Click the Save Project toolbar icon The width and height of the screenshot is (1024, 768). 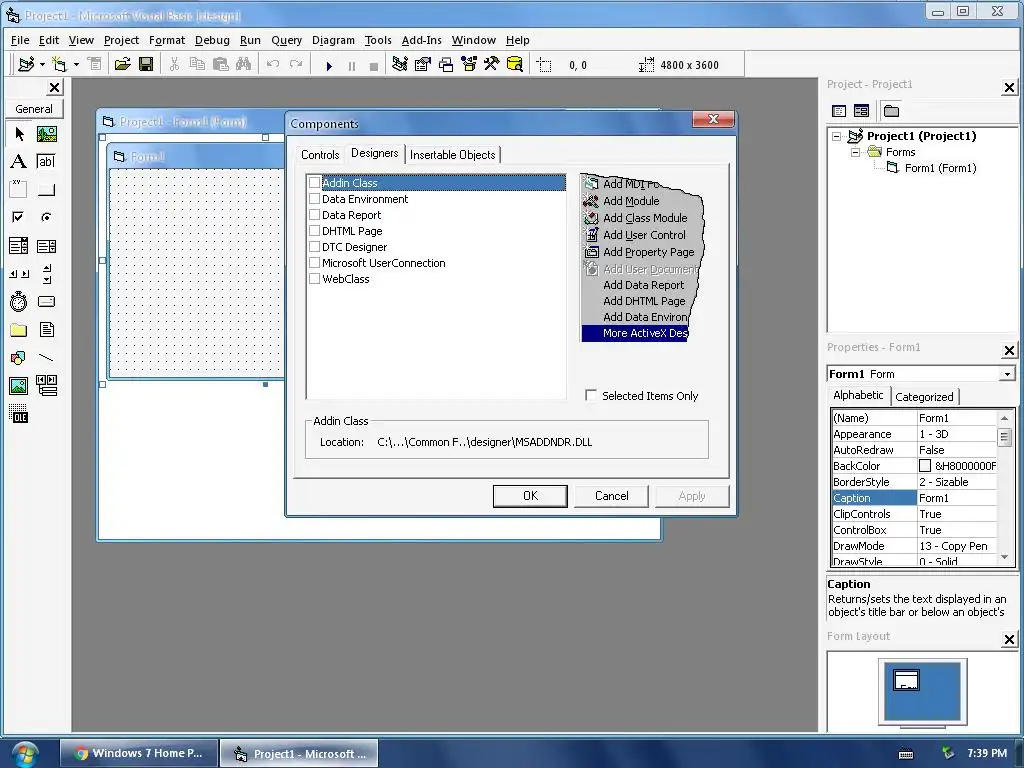tap(146, 64)
